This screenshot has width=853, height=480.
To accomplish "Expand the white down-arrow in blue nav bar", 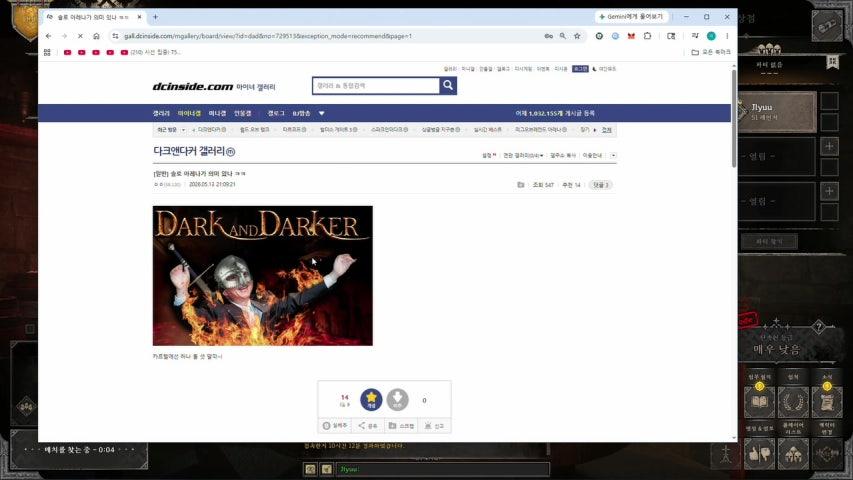I will point(322,113).
